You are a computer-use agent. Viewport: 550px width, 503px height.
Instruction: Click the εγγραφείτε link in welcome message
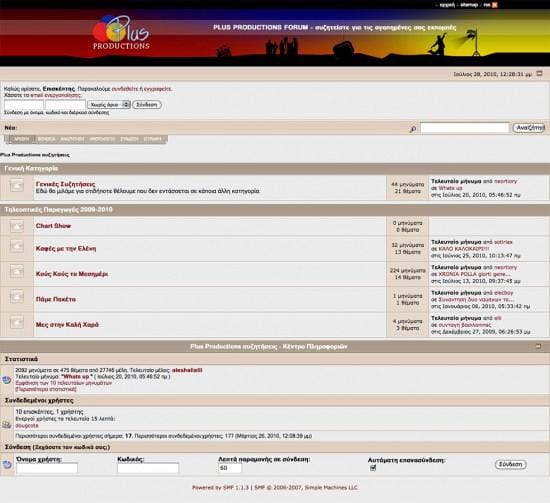point(157,89)
